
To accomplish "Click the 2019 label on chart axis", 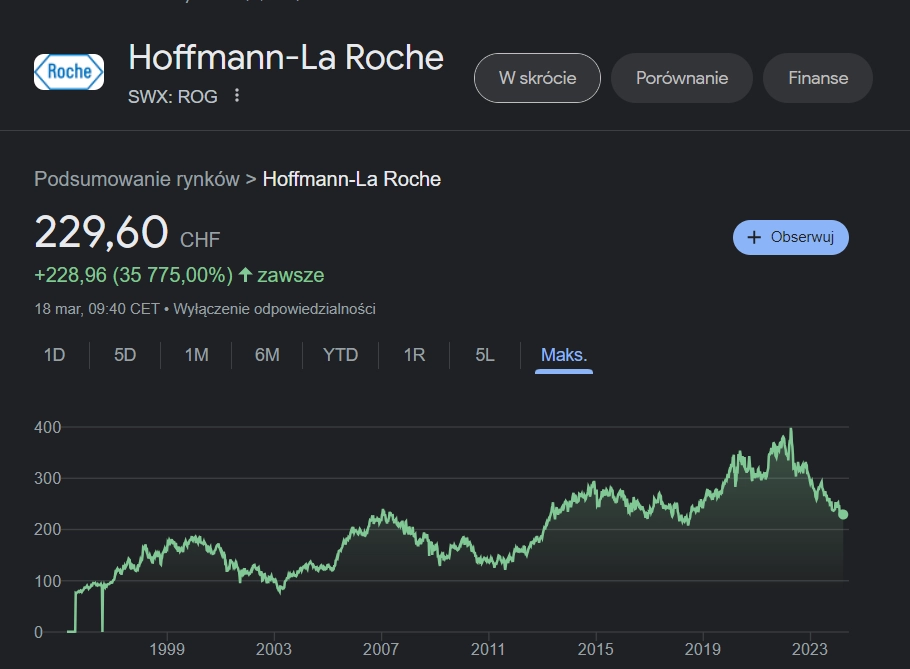I will [703, 649].
